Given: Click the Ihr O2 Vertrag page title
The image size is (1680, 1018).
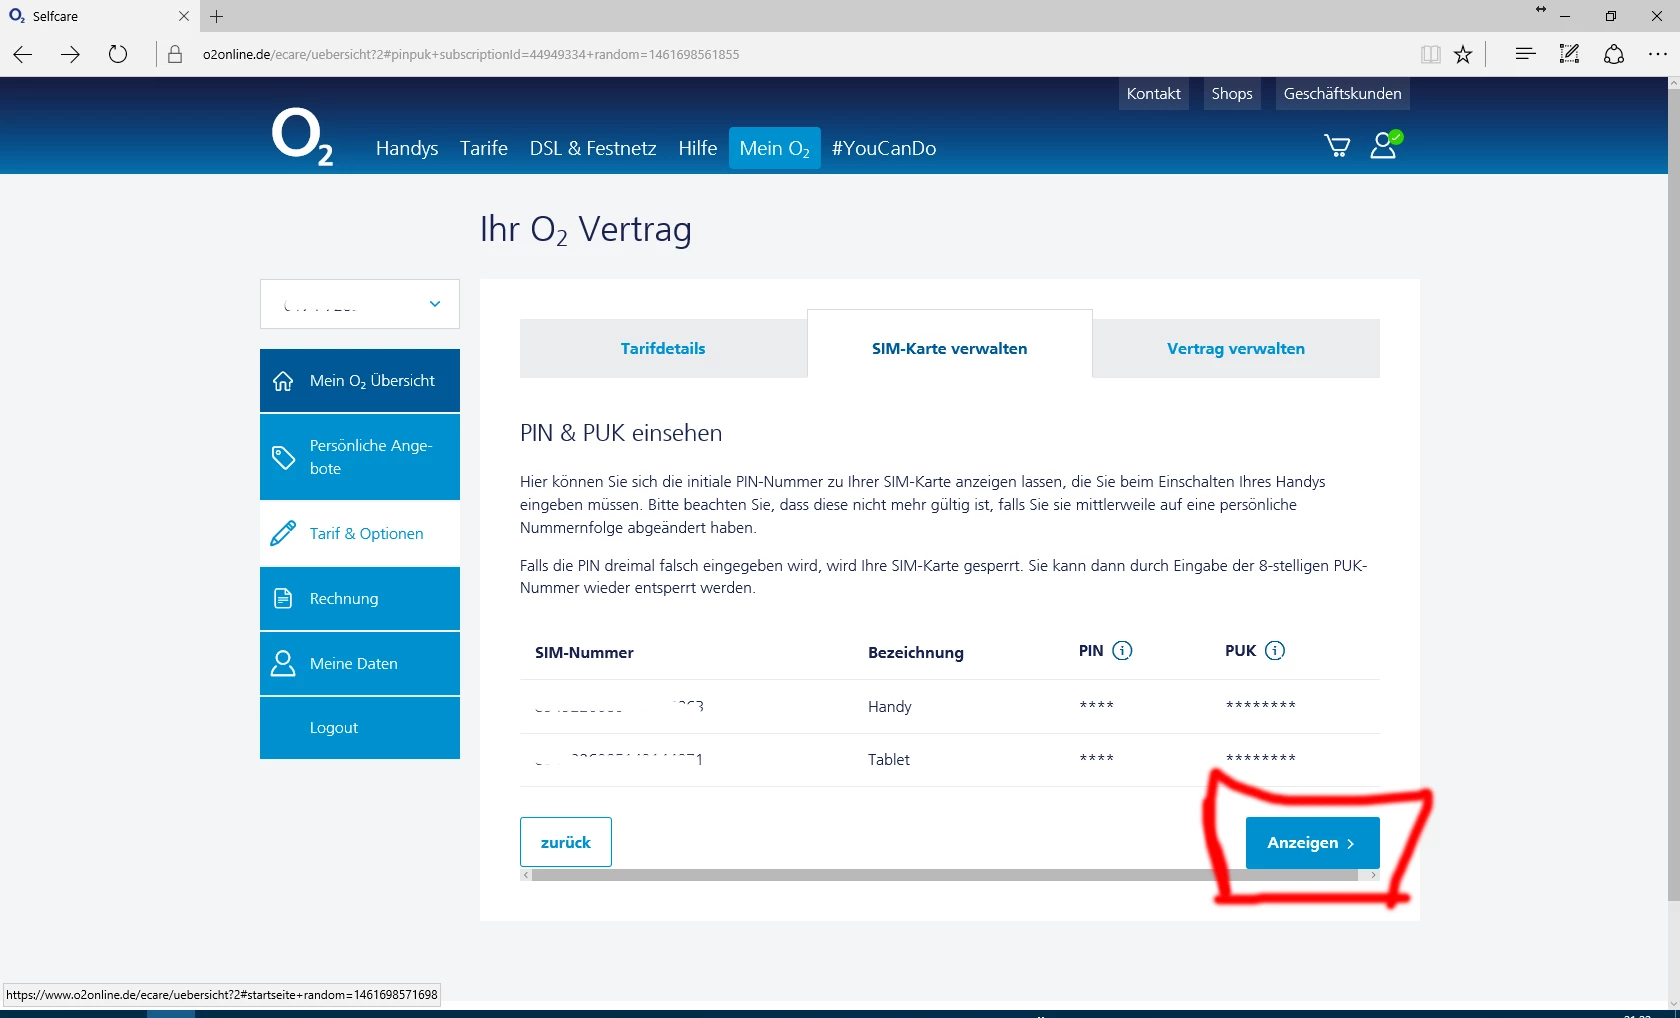Looking at the screenshot, I should tap(586, 230).
